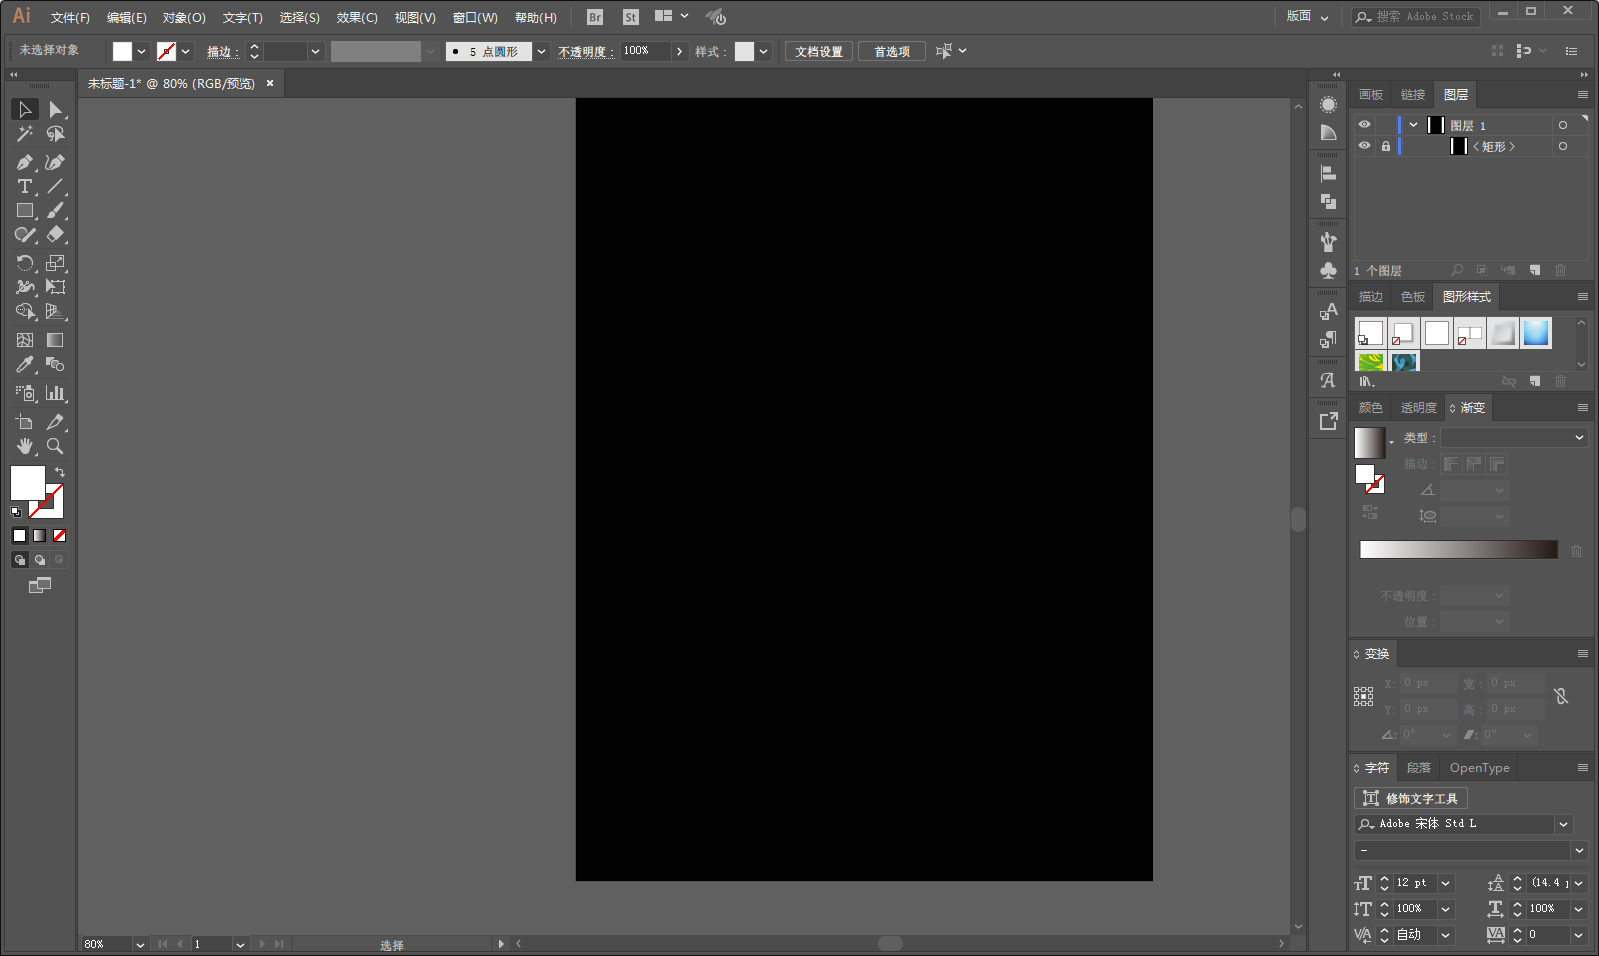Screen dimensions: 1599x956
Task: Select the Shape Builder tool
Action: click(25, 311)
